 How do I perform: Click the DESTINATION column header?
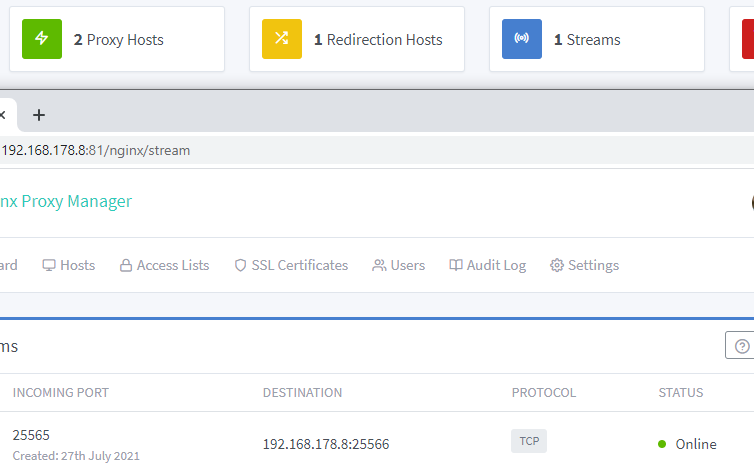coord(302,393)
